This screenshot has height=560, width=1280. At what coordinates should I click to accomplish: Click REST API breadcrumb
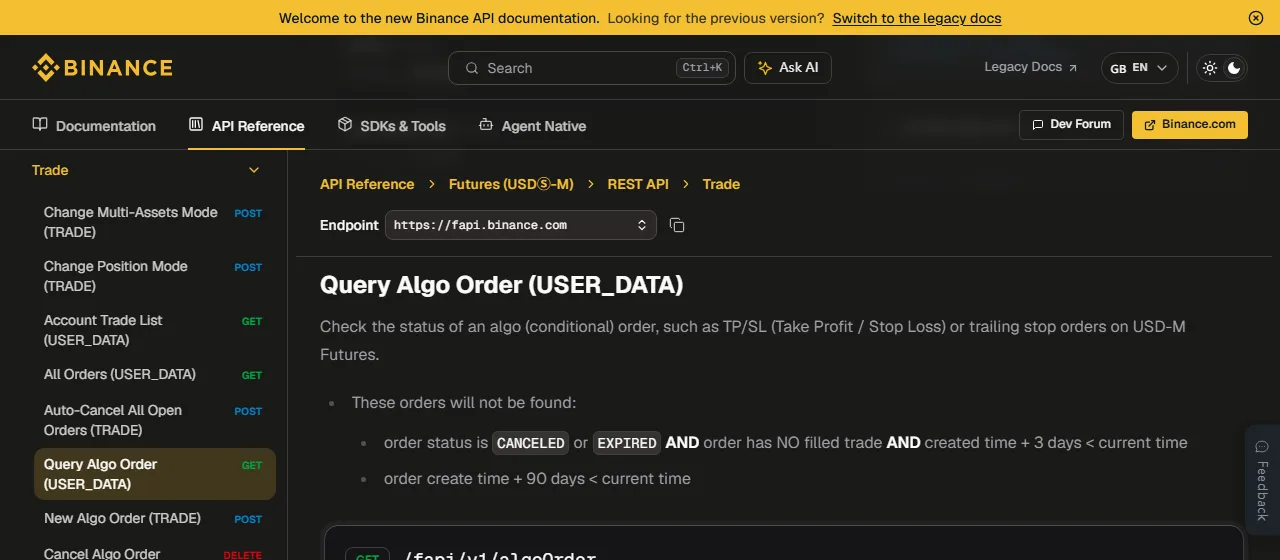pos(638,184)
